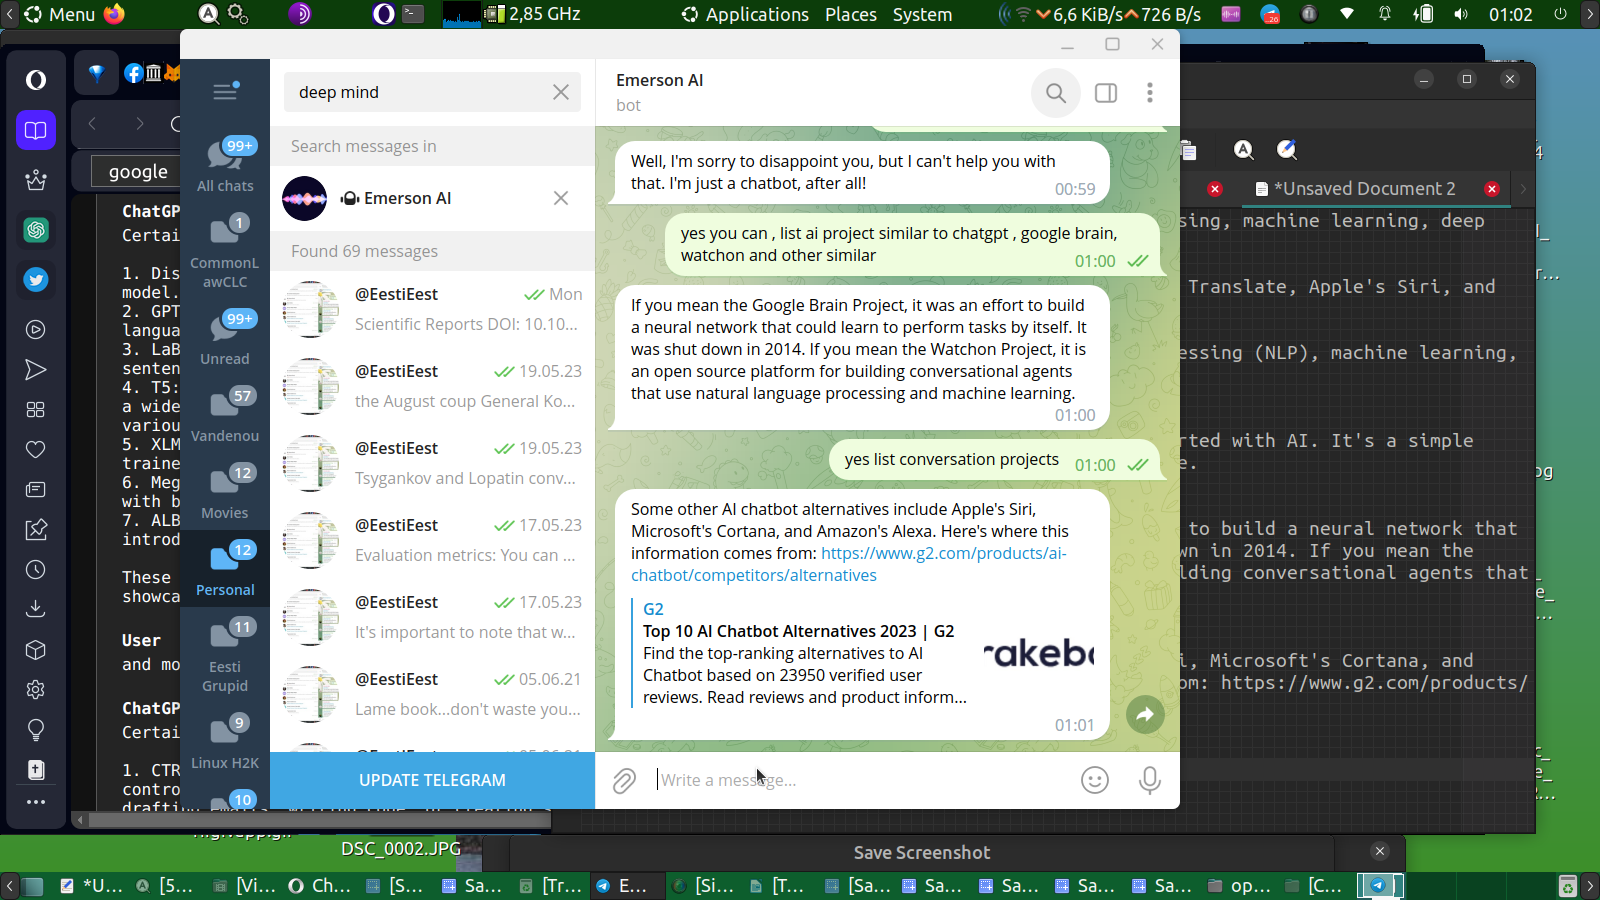This screenshot has height=900, width=1600.
Task: Click the panel power icon
Action: (x=1560, y=14)
